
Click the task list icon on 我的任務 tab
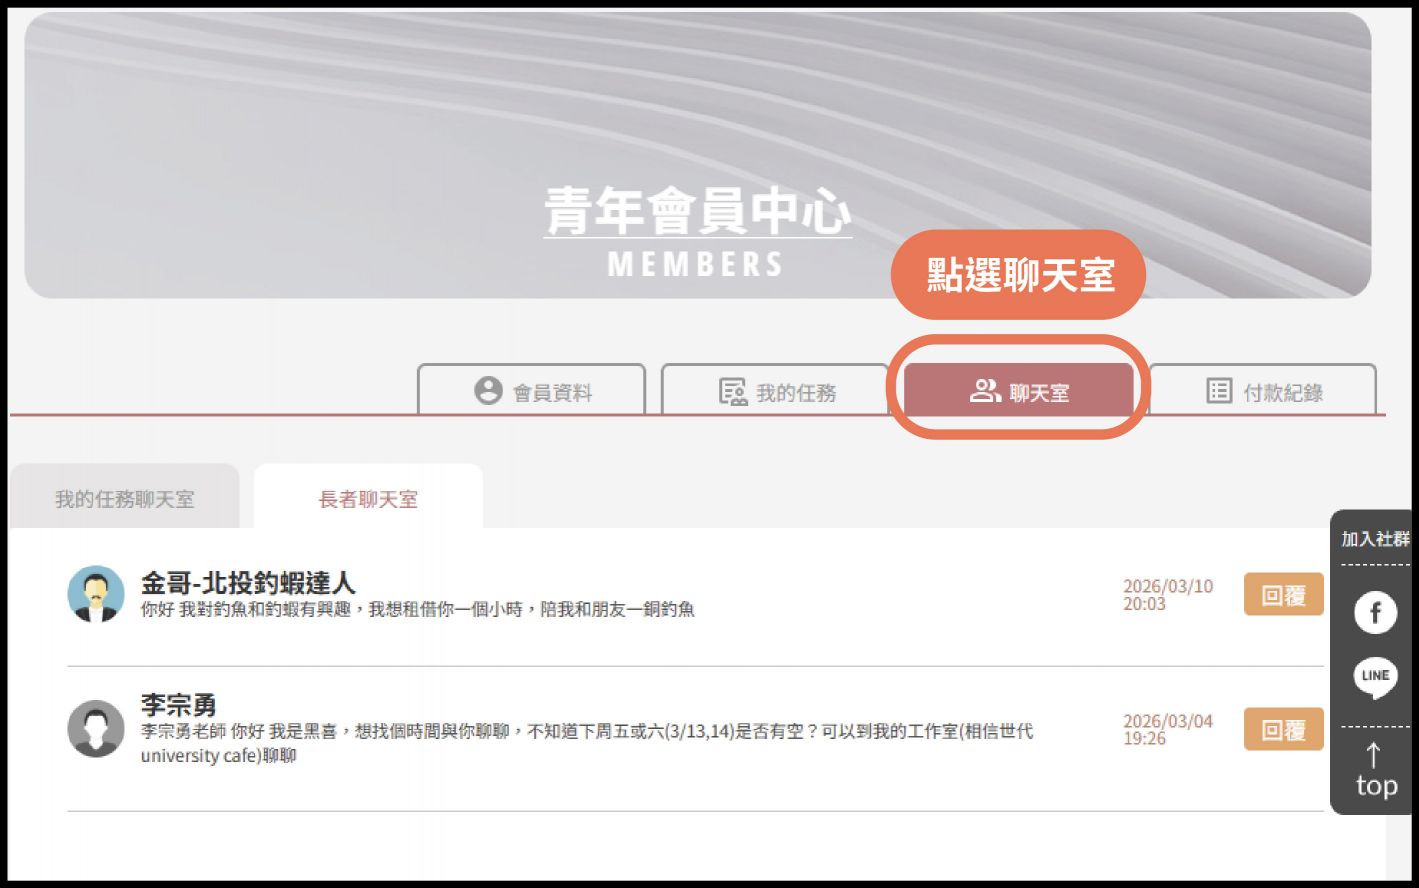[733, 391]
